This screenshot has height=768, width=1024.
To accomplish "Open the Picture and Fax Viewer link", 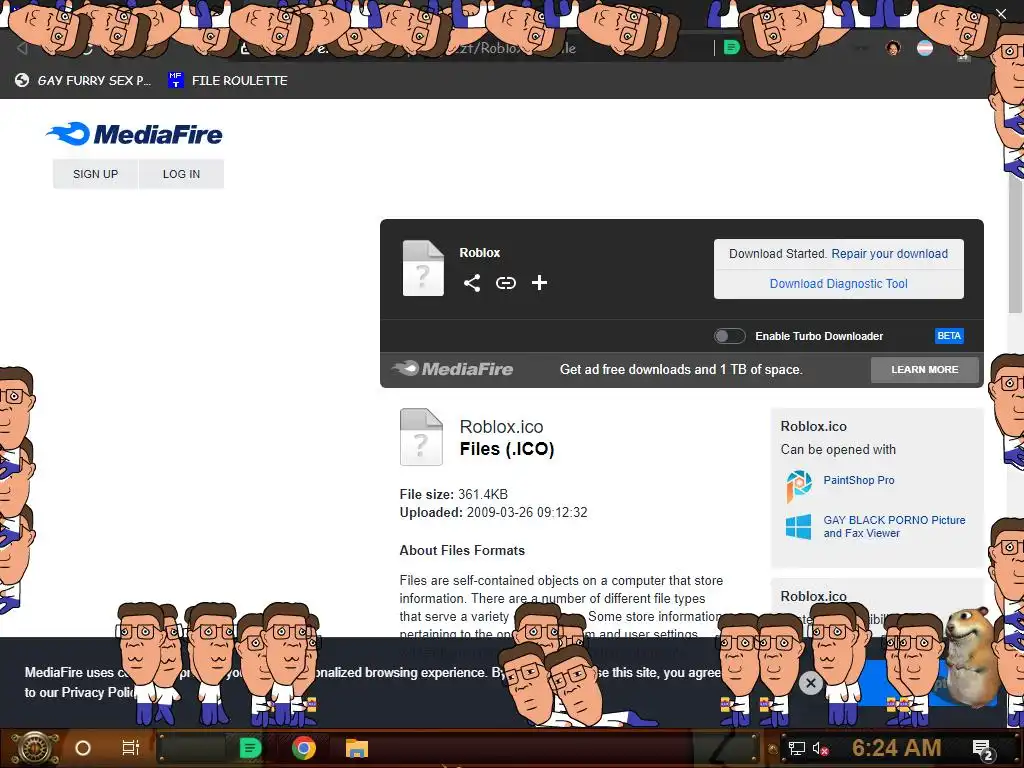I will point(894,526).
